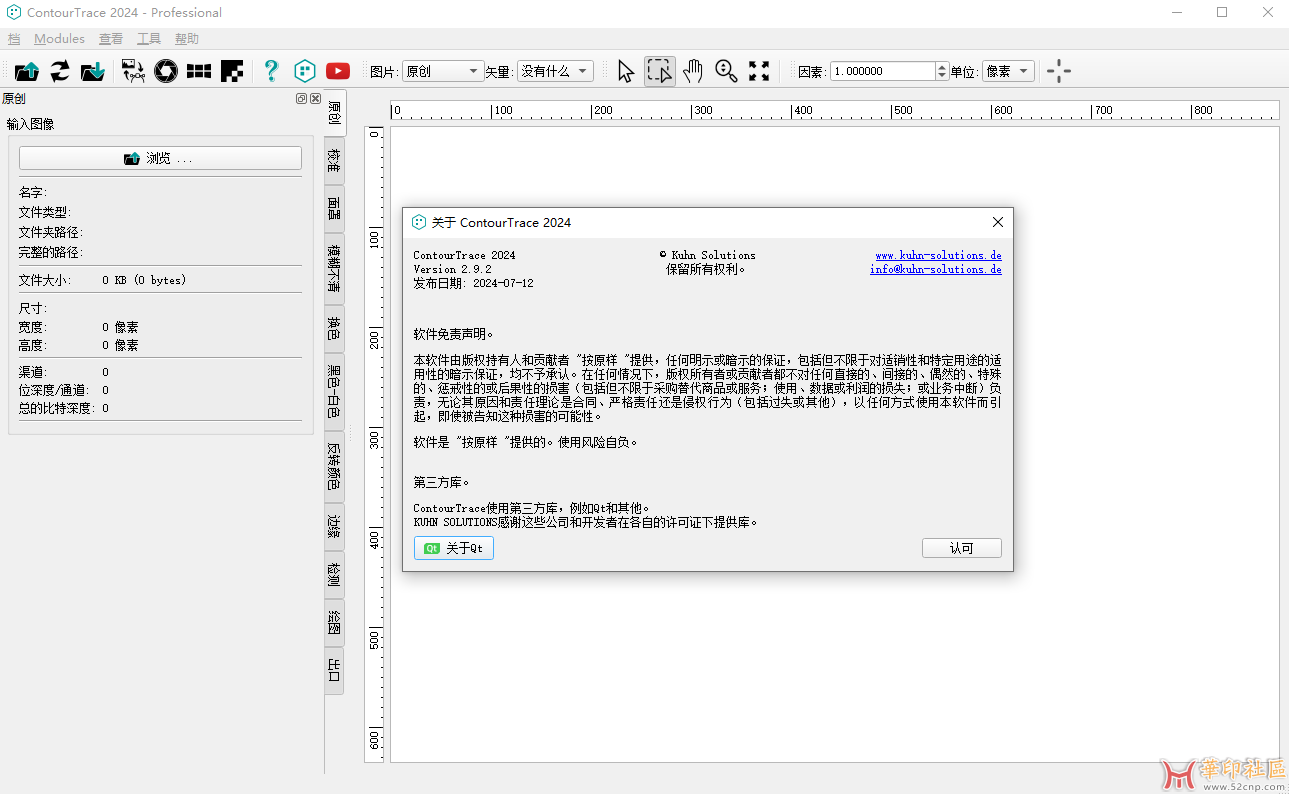Switch to the 原创 vertical tab
This screenshot has height=794, width=1289.
tap(335, 112)
